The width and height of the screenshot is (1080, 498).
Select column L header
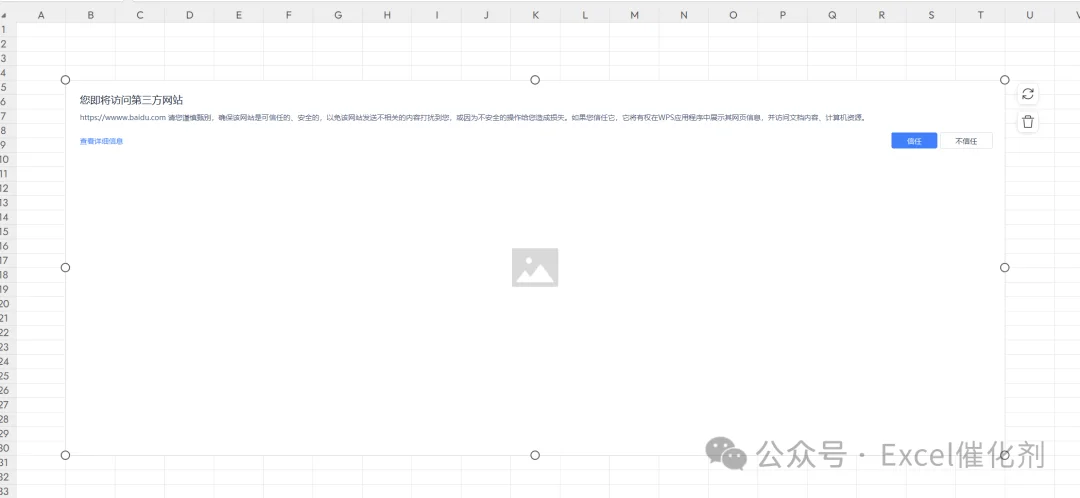[585, 15]
